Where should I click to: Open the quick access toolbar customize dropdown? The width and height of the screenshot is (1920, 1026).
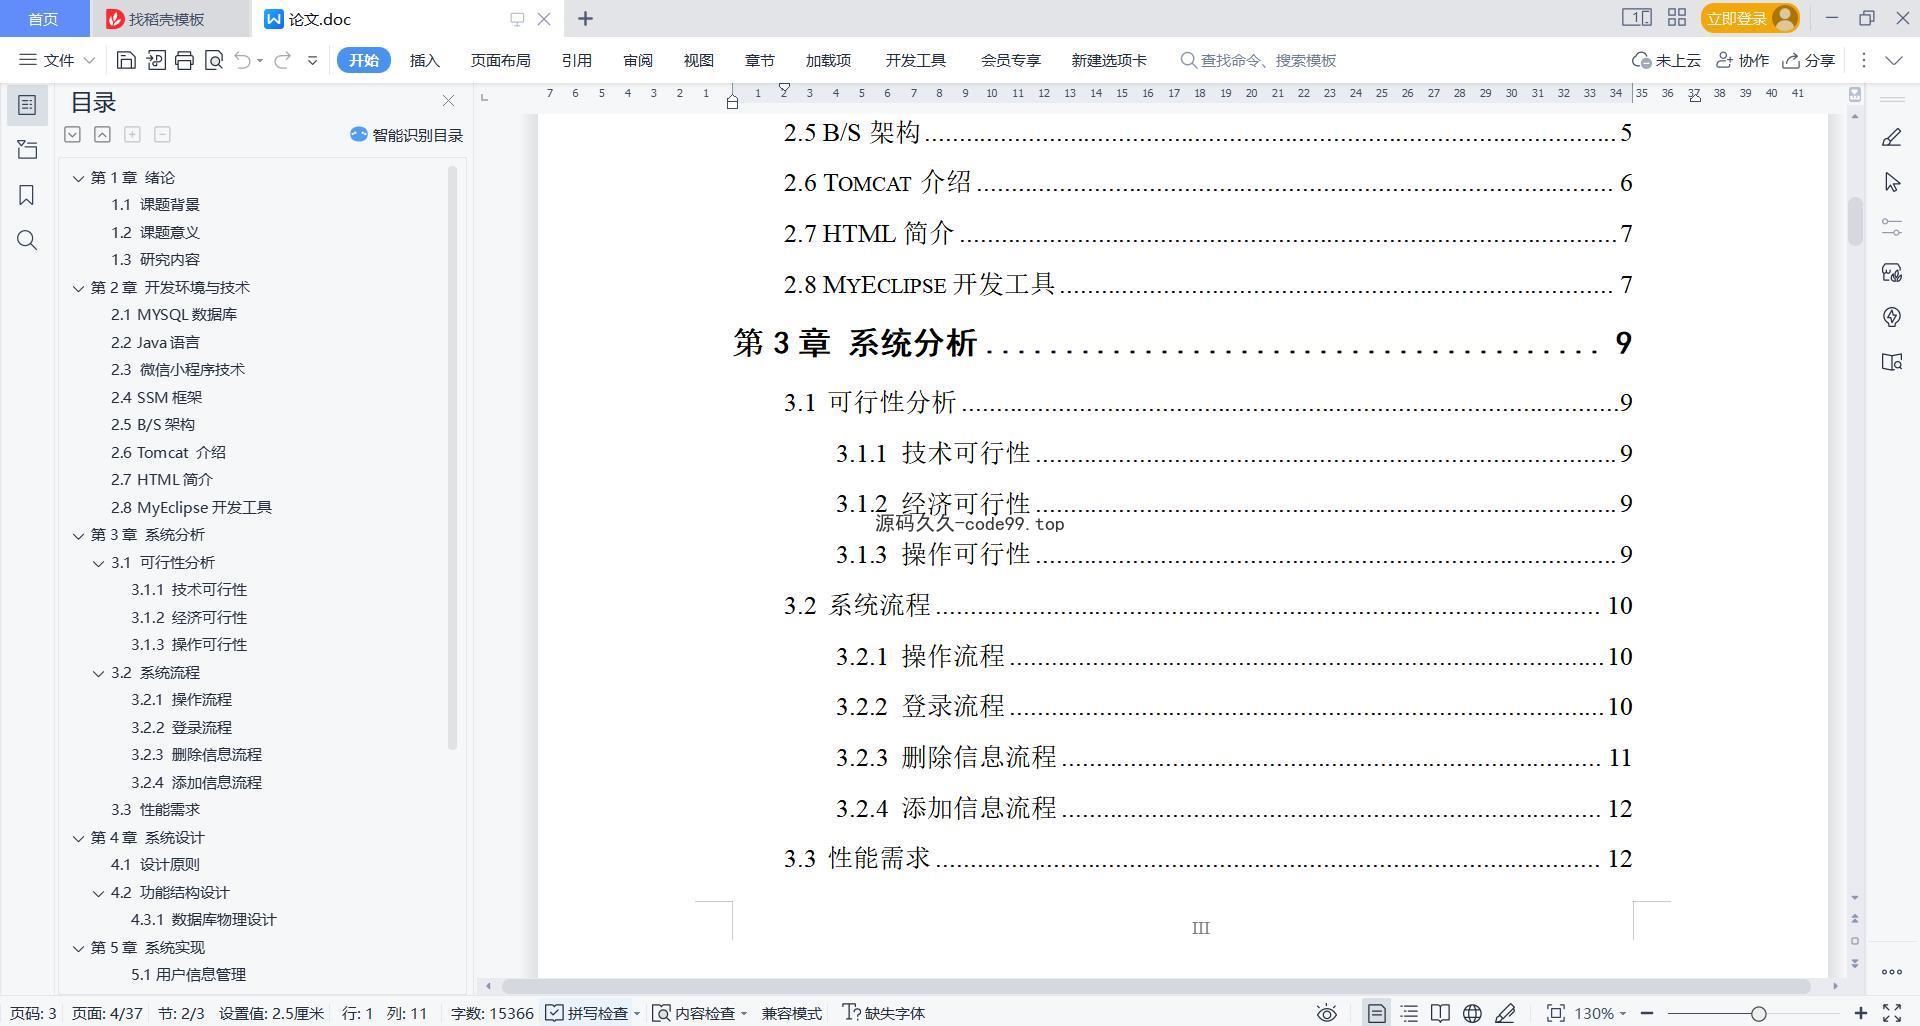312,60
